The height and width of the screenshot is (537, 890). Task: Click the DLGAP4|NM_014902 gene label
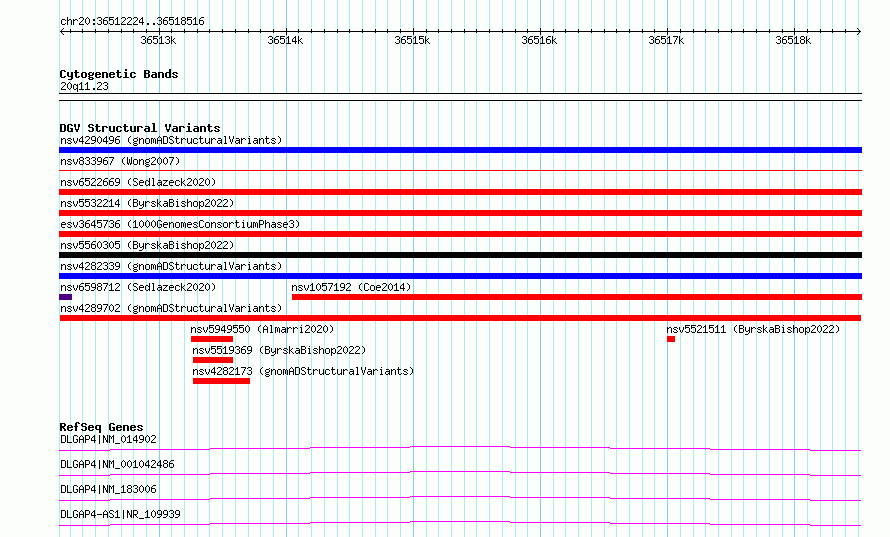108,439
